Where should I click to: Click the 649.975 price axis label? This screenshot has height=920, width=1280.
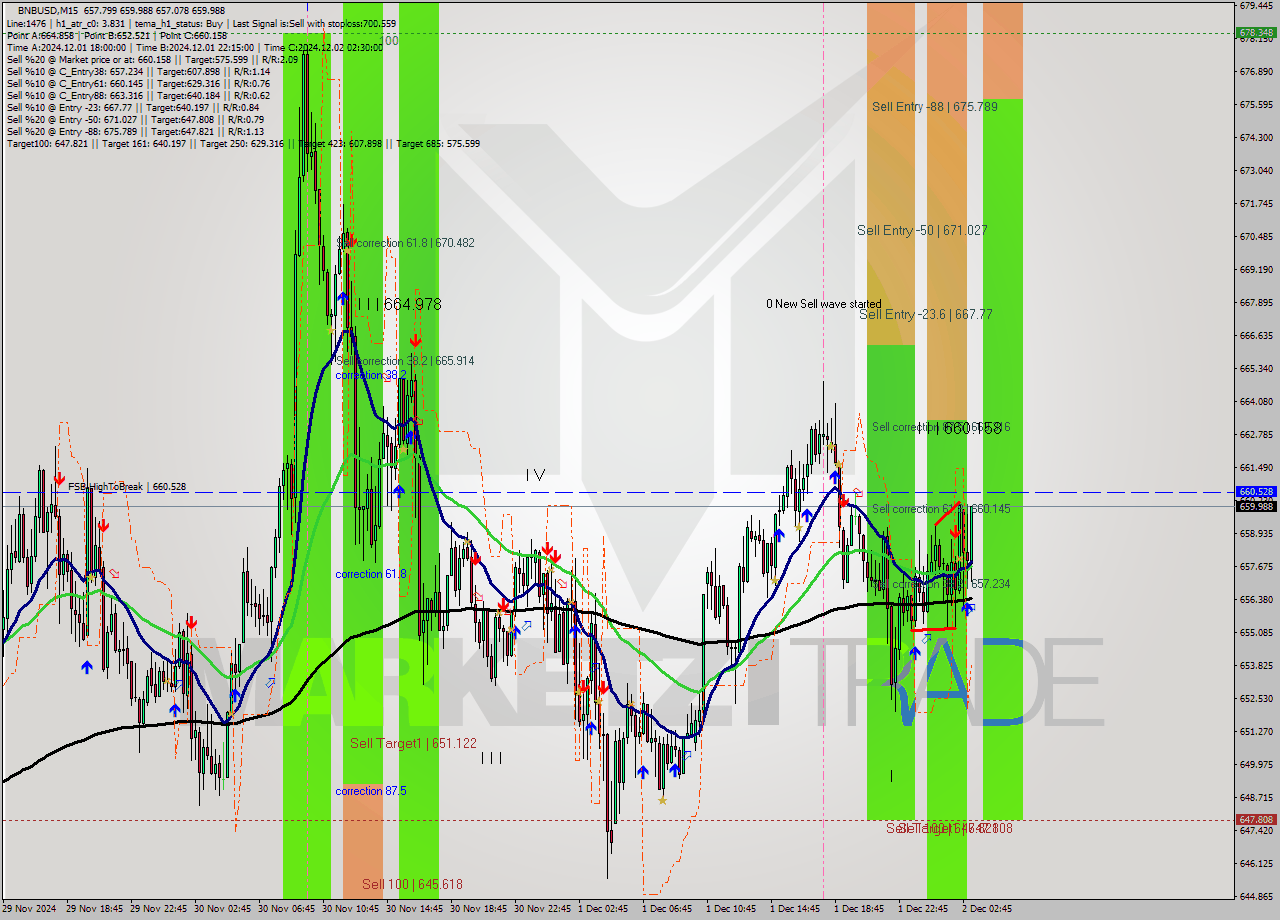(1256, 764)
